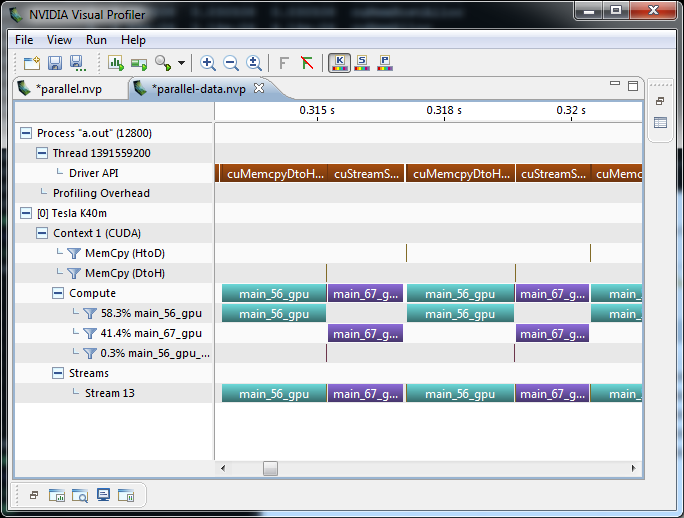
Task: Toggle color by stream (S) mode
Action: pyautogui.click(x=362, y=63)
